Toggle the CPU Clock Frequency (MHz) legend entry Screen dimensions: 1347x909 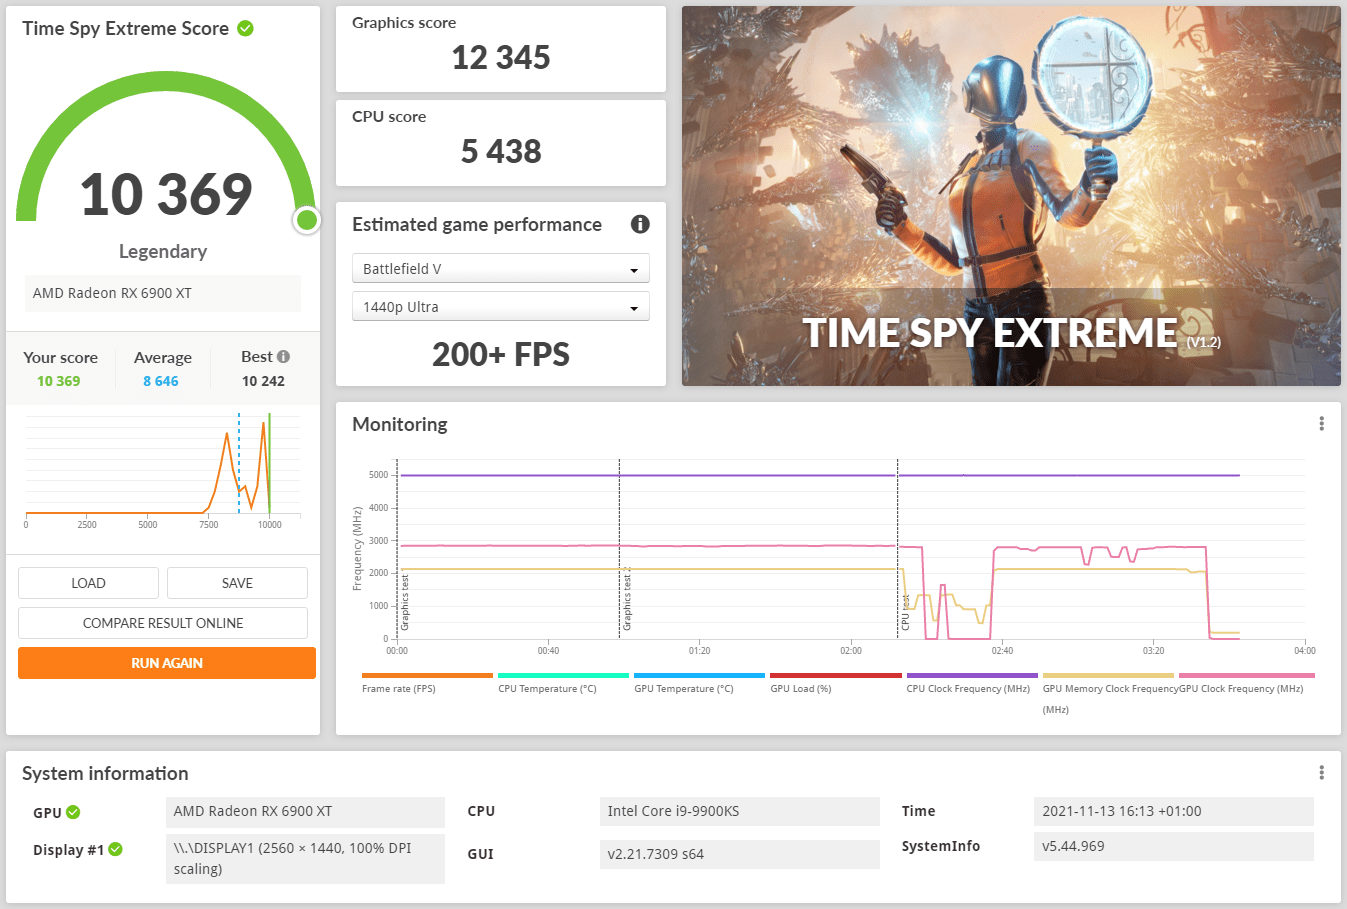[x=971, y=684]
